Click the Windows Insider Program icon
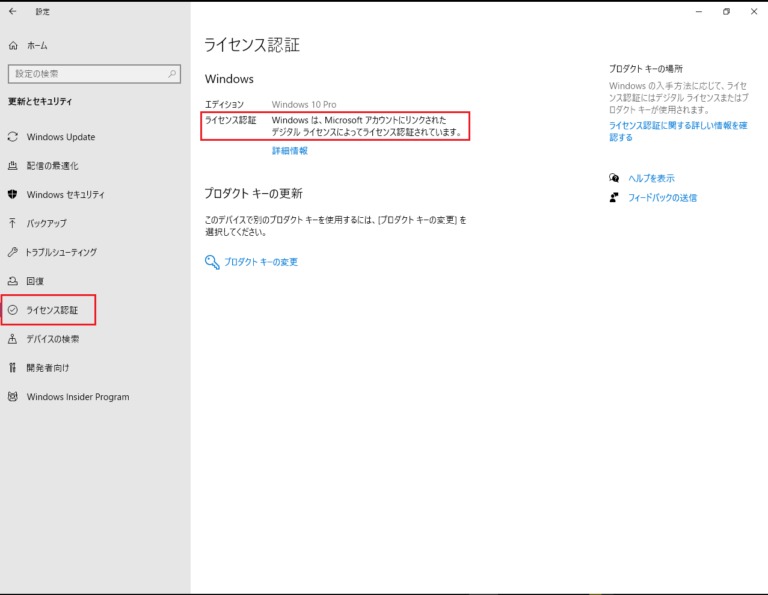Screen dimensions: 768x595 (x=13, y=397)
